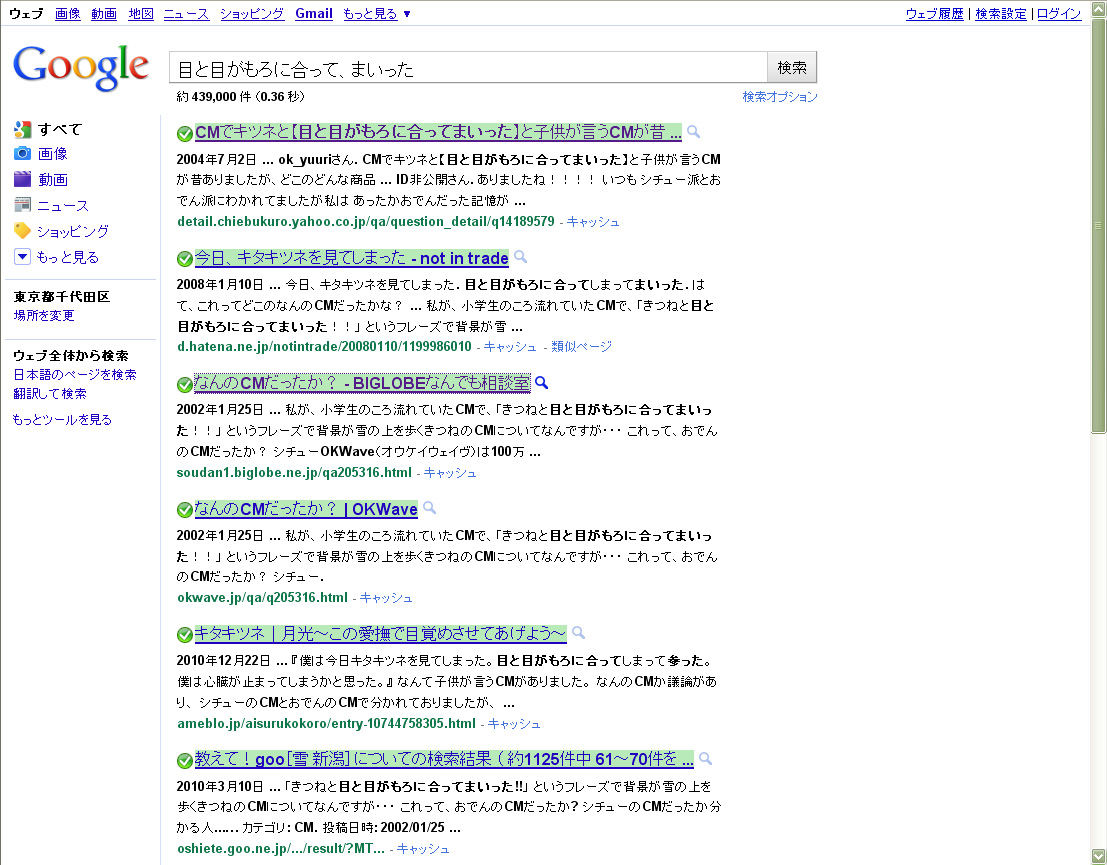Click the もっとツールを見る link
The width and height of the screenshot is (1107, 865).
pyautogui.click(x=62, y=419)
